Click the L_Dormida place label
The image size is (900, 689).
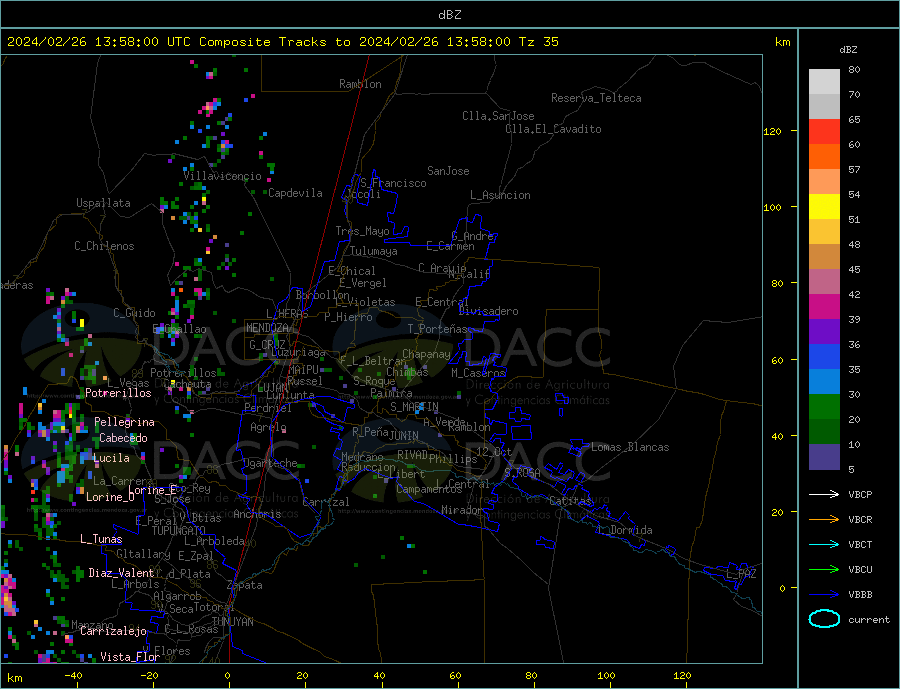pos(626,530)
